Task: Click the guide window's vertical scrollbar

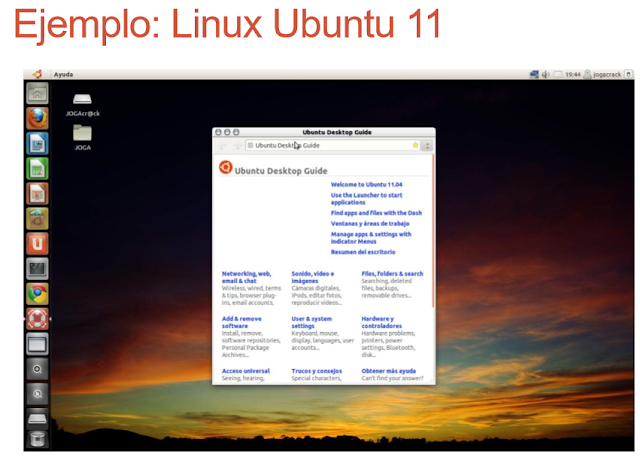Action: [x=433, y=231]
